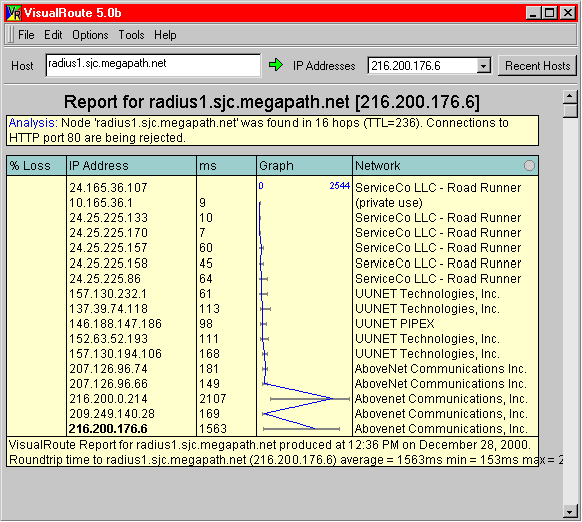Click the IP Address column header
This screenshot has width=582, height=522.
tap(131, 166)
